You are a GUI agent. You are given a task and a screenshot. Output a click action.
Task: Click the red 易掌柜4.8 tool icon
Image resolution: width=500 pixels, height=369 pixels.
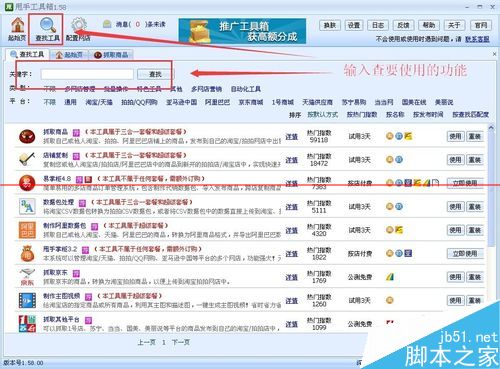(27, 183)
